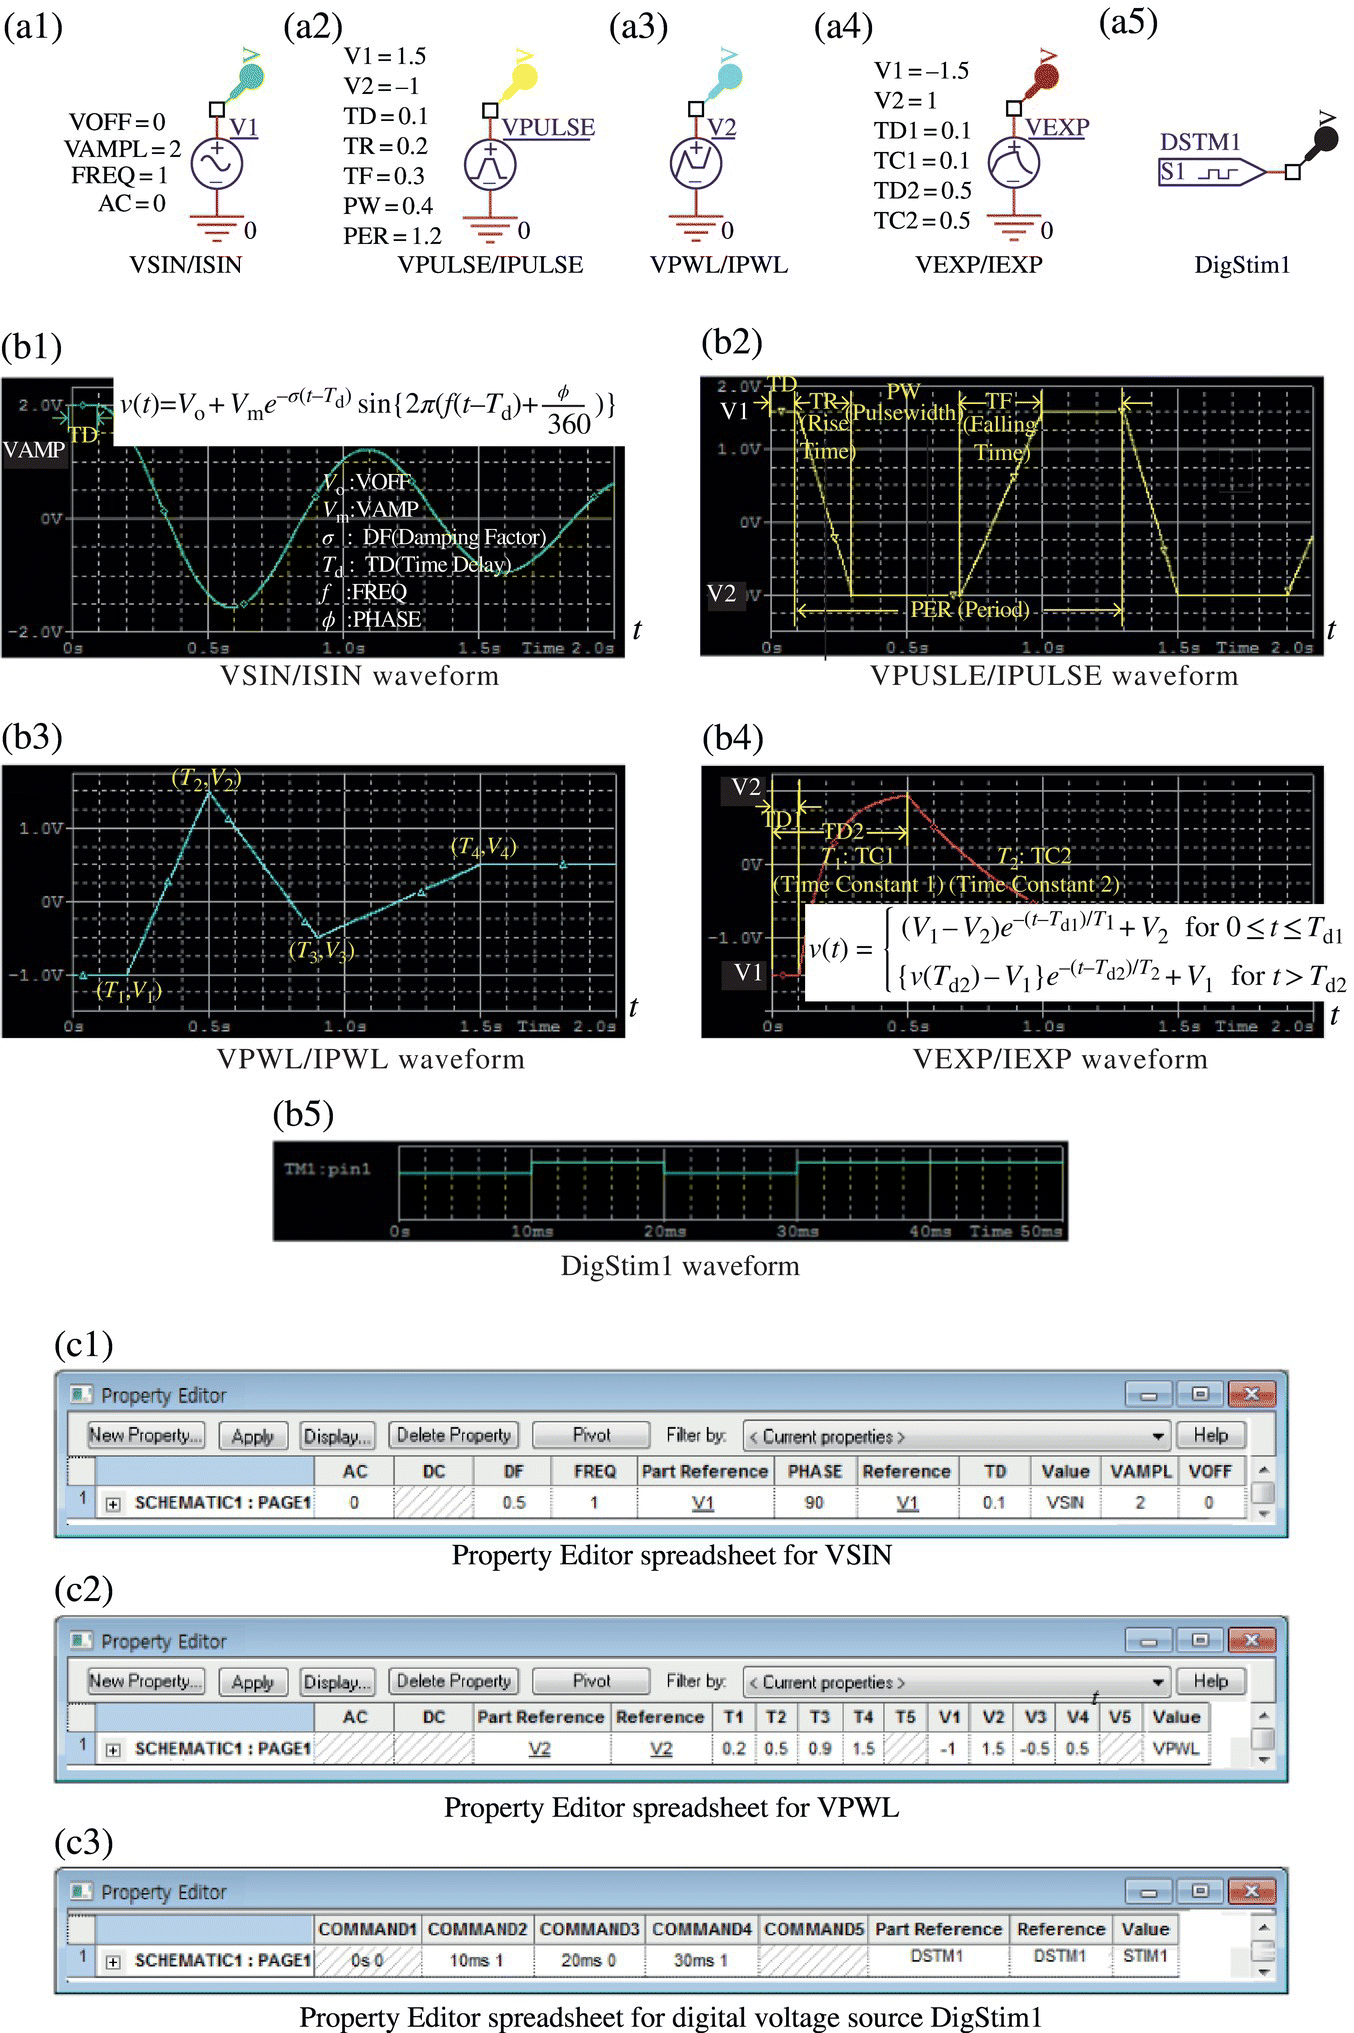Click Value cell showing VSIN

[x=1065, y=1502]
